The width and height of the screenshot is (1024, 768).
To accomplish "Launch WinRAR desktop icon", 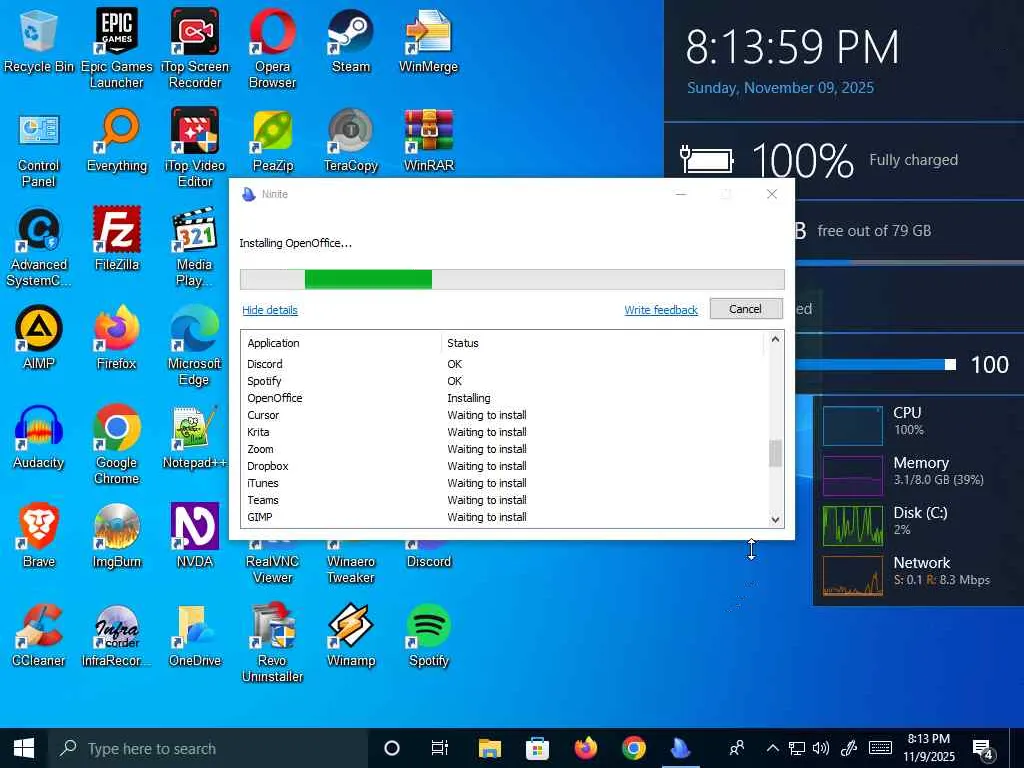I will [428, 141].
